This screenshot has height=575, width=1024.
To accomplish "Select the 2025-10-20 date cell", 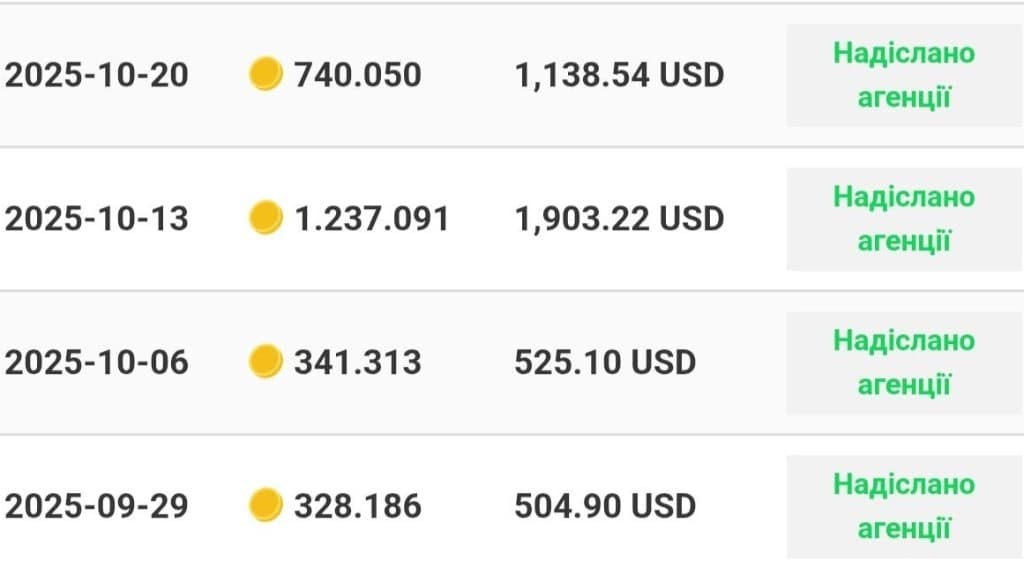I will tap(97, 75).
